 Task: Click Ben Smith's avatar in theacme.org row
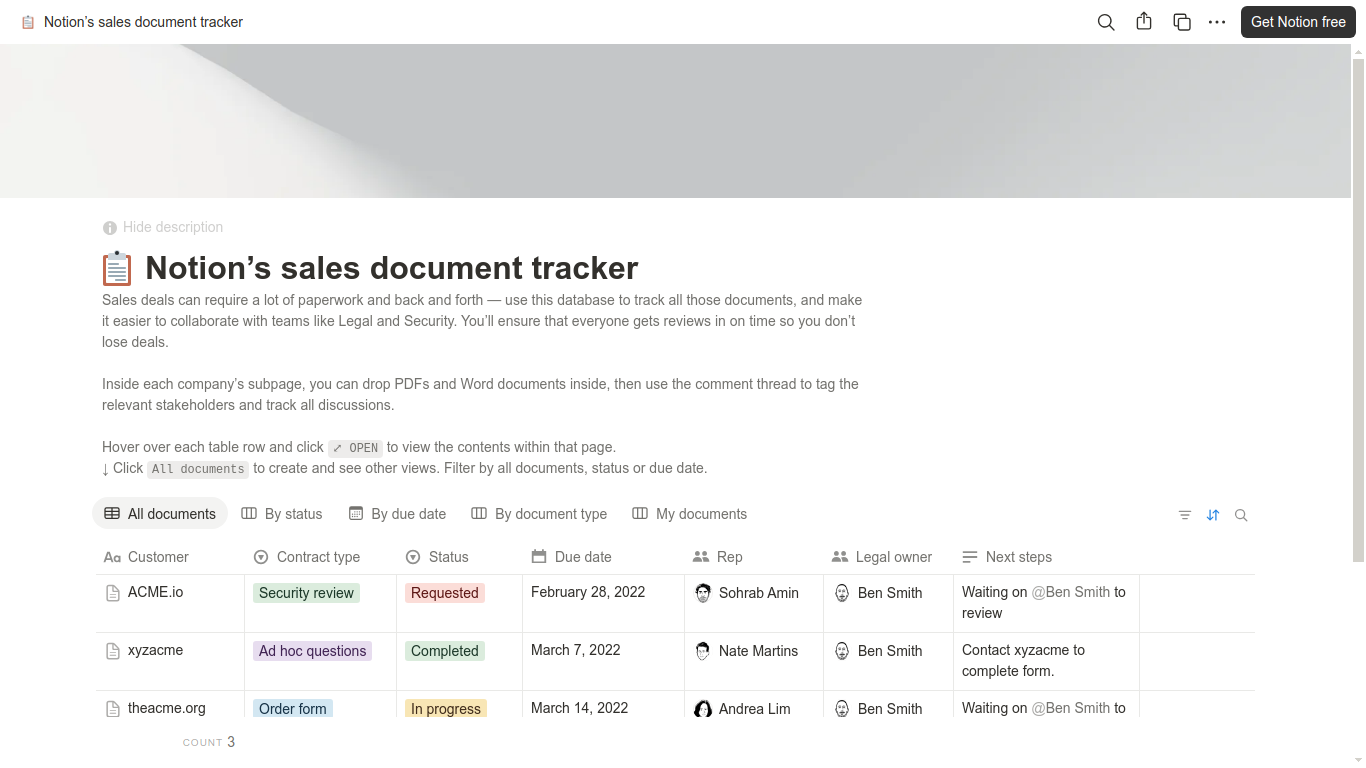842,709
